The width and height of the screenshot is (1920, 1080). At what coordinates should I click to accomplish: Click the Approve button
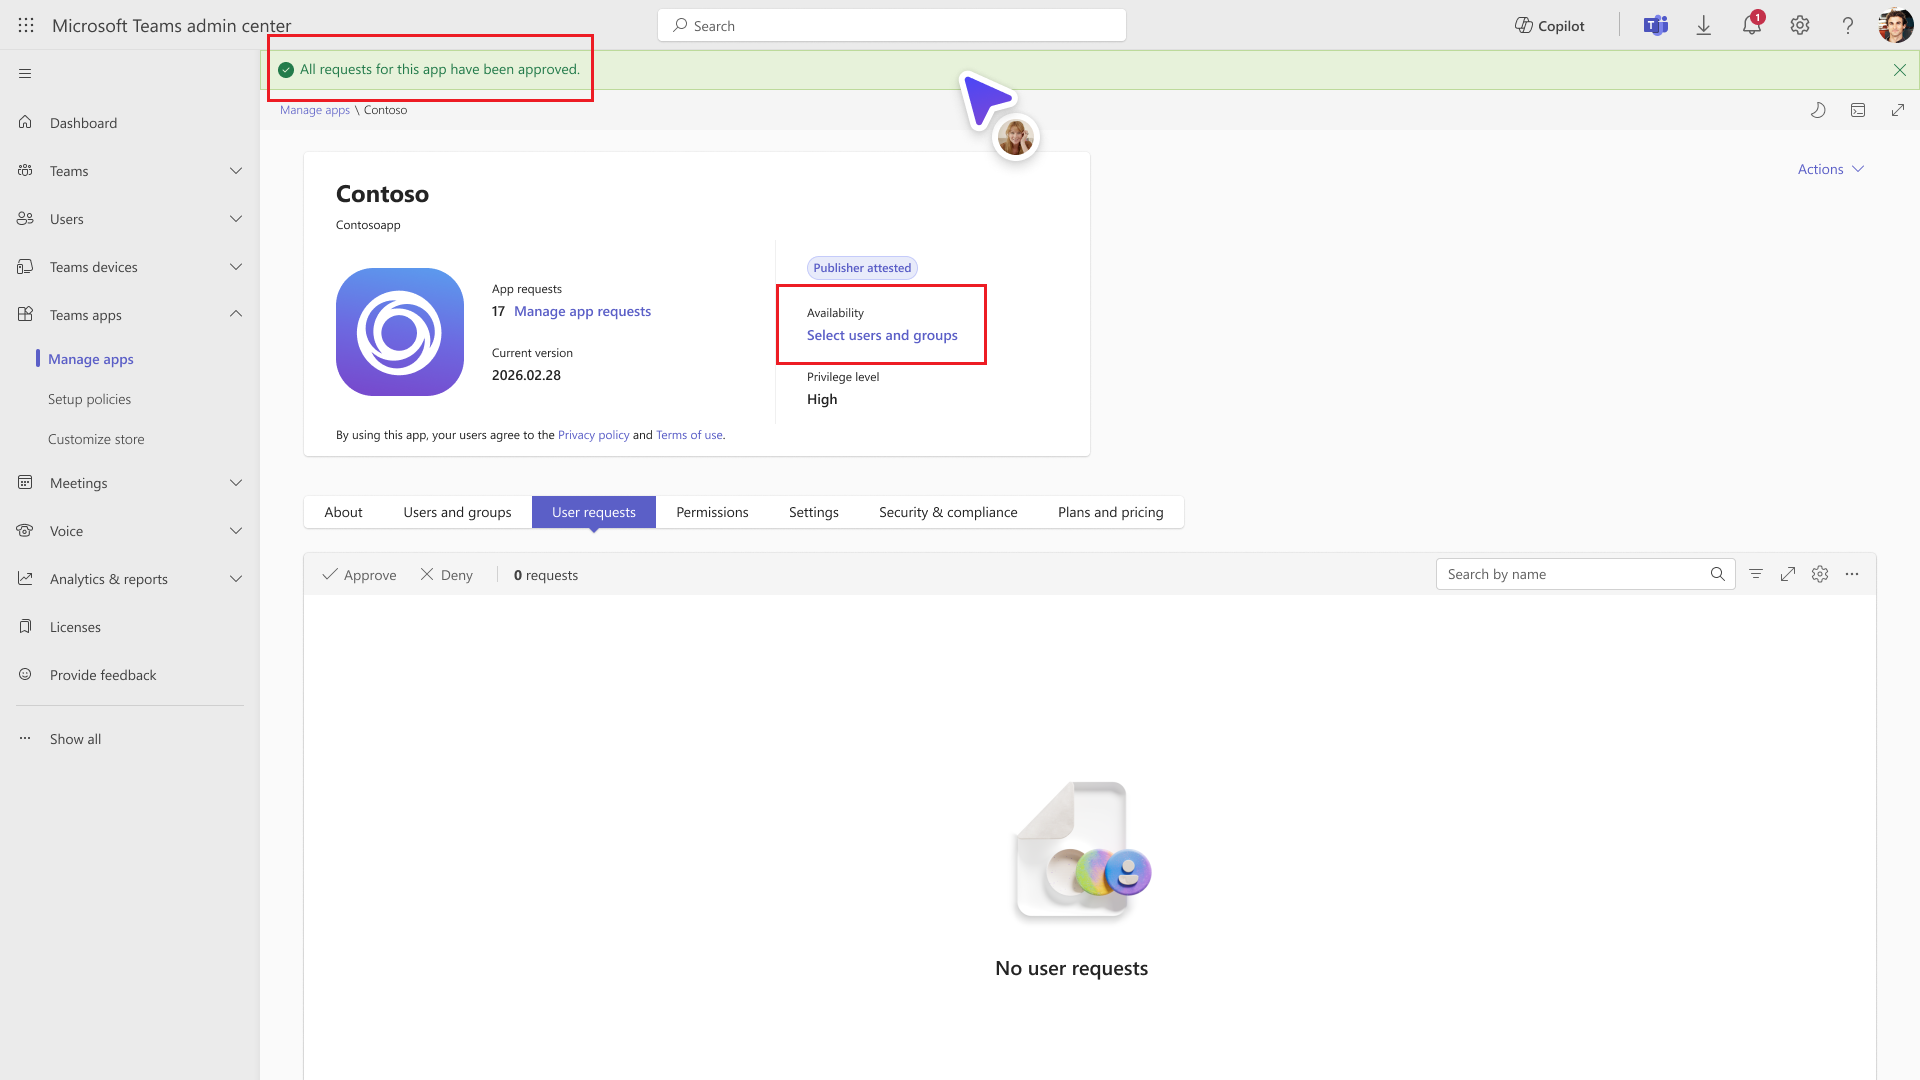[359, 575]
